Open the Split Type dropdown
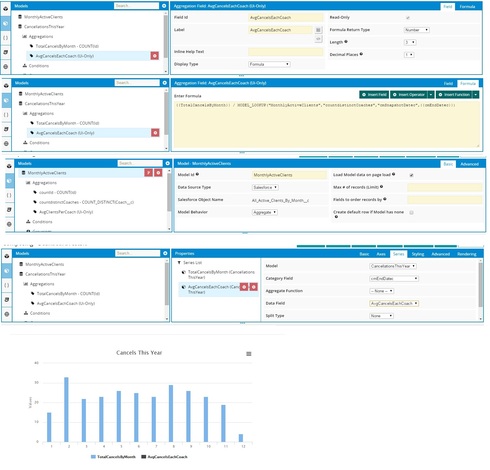The height and width of the screenshot is (470, 490). (x=381, y=316)
